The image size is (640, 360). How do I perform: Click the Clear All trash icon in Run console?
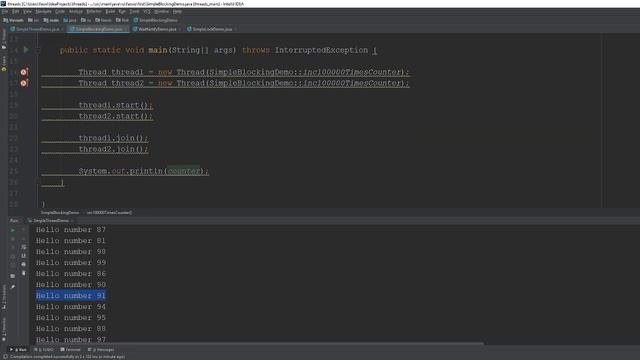[x=24, y=273]
